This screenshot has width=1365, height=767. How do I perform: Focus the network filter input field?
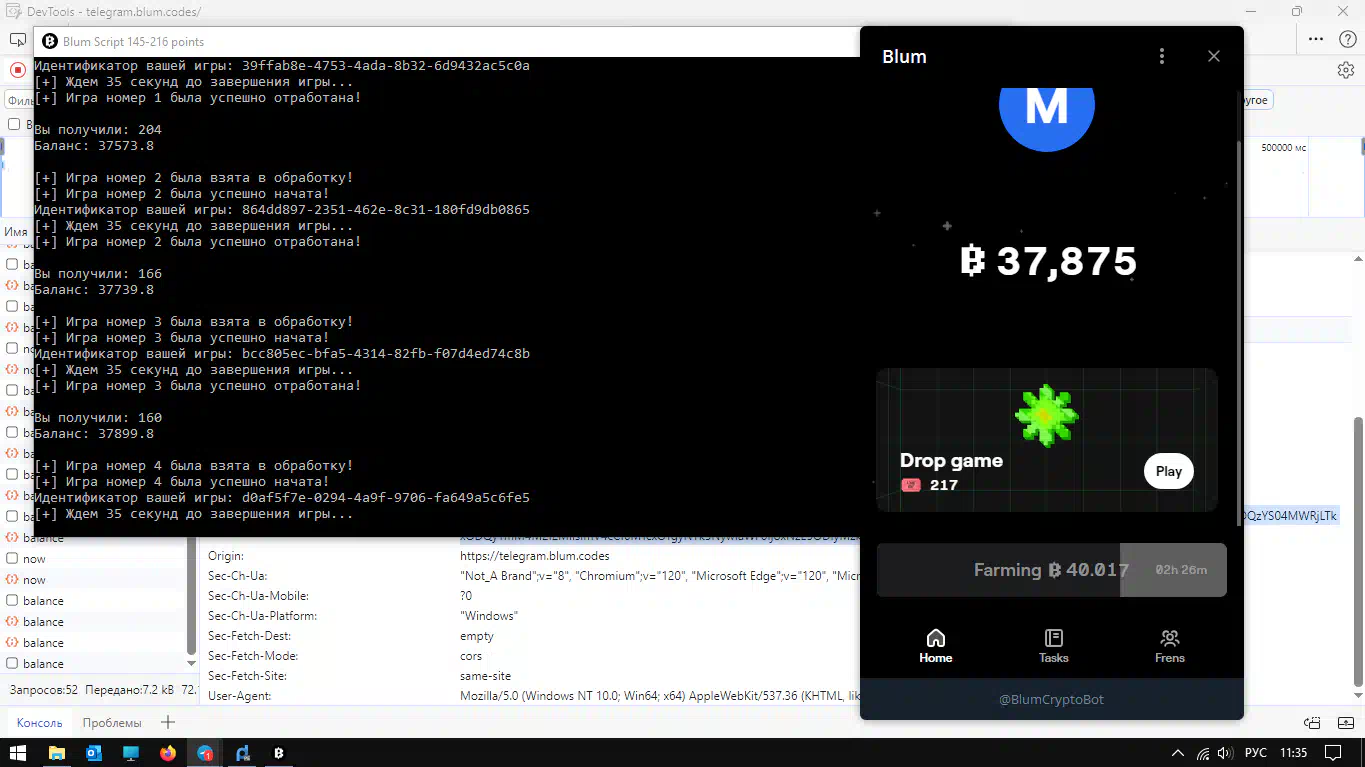coord(19,100)
